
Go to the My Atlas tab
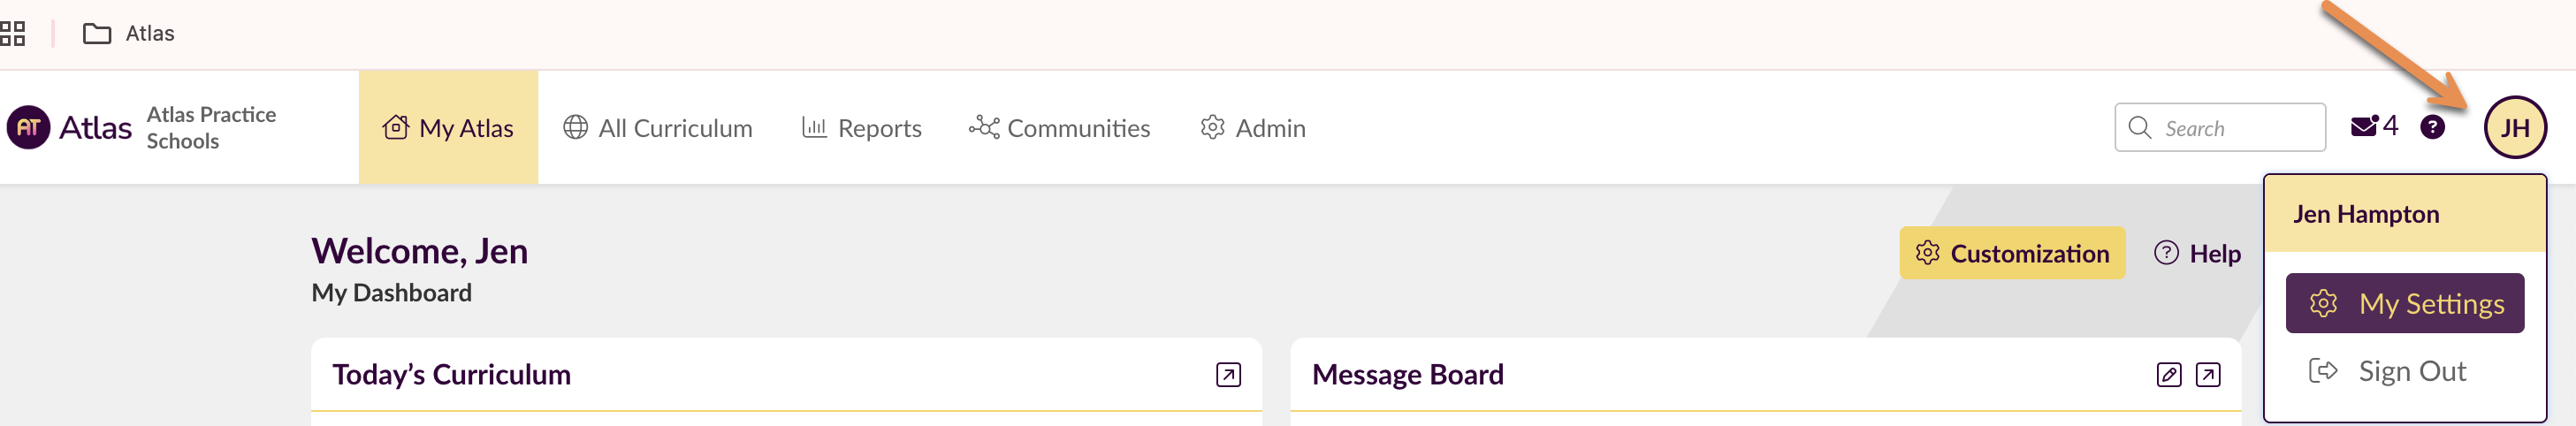tap(448, 128)
